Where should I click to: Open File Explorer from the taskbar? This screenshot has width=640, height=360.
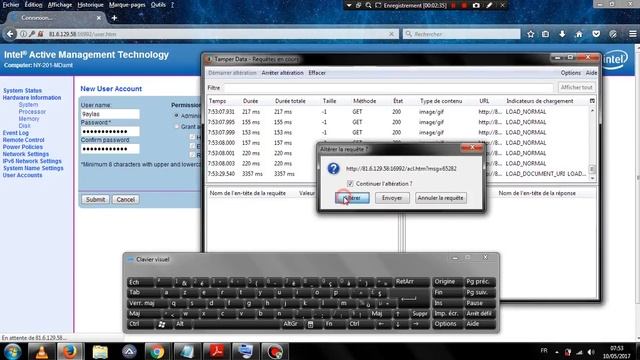pos(100,351)
